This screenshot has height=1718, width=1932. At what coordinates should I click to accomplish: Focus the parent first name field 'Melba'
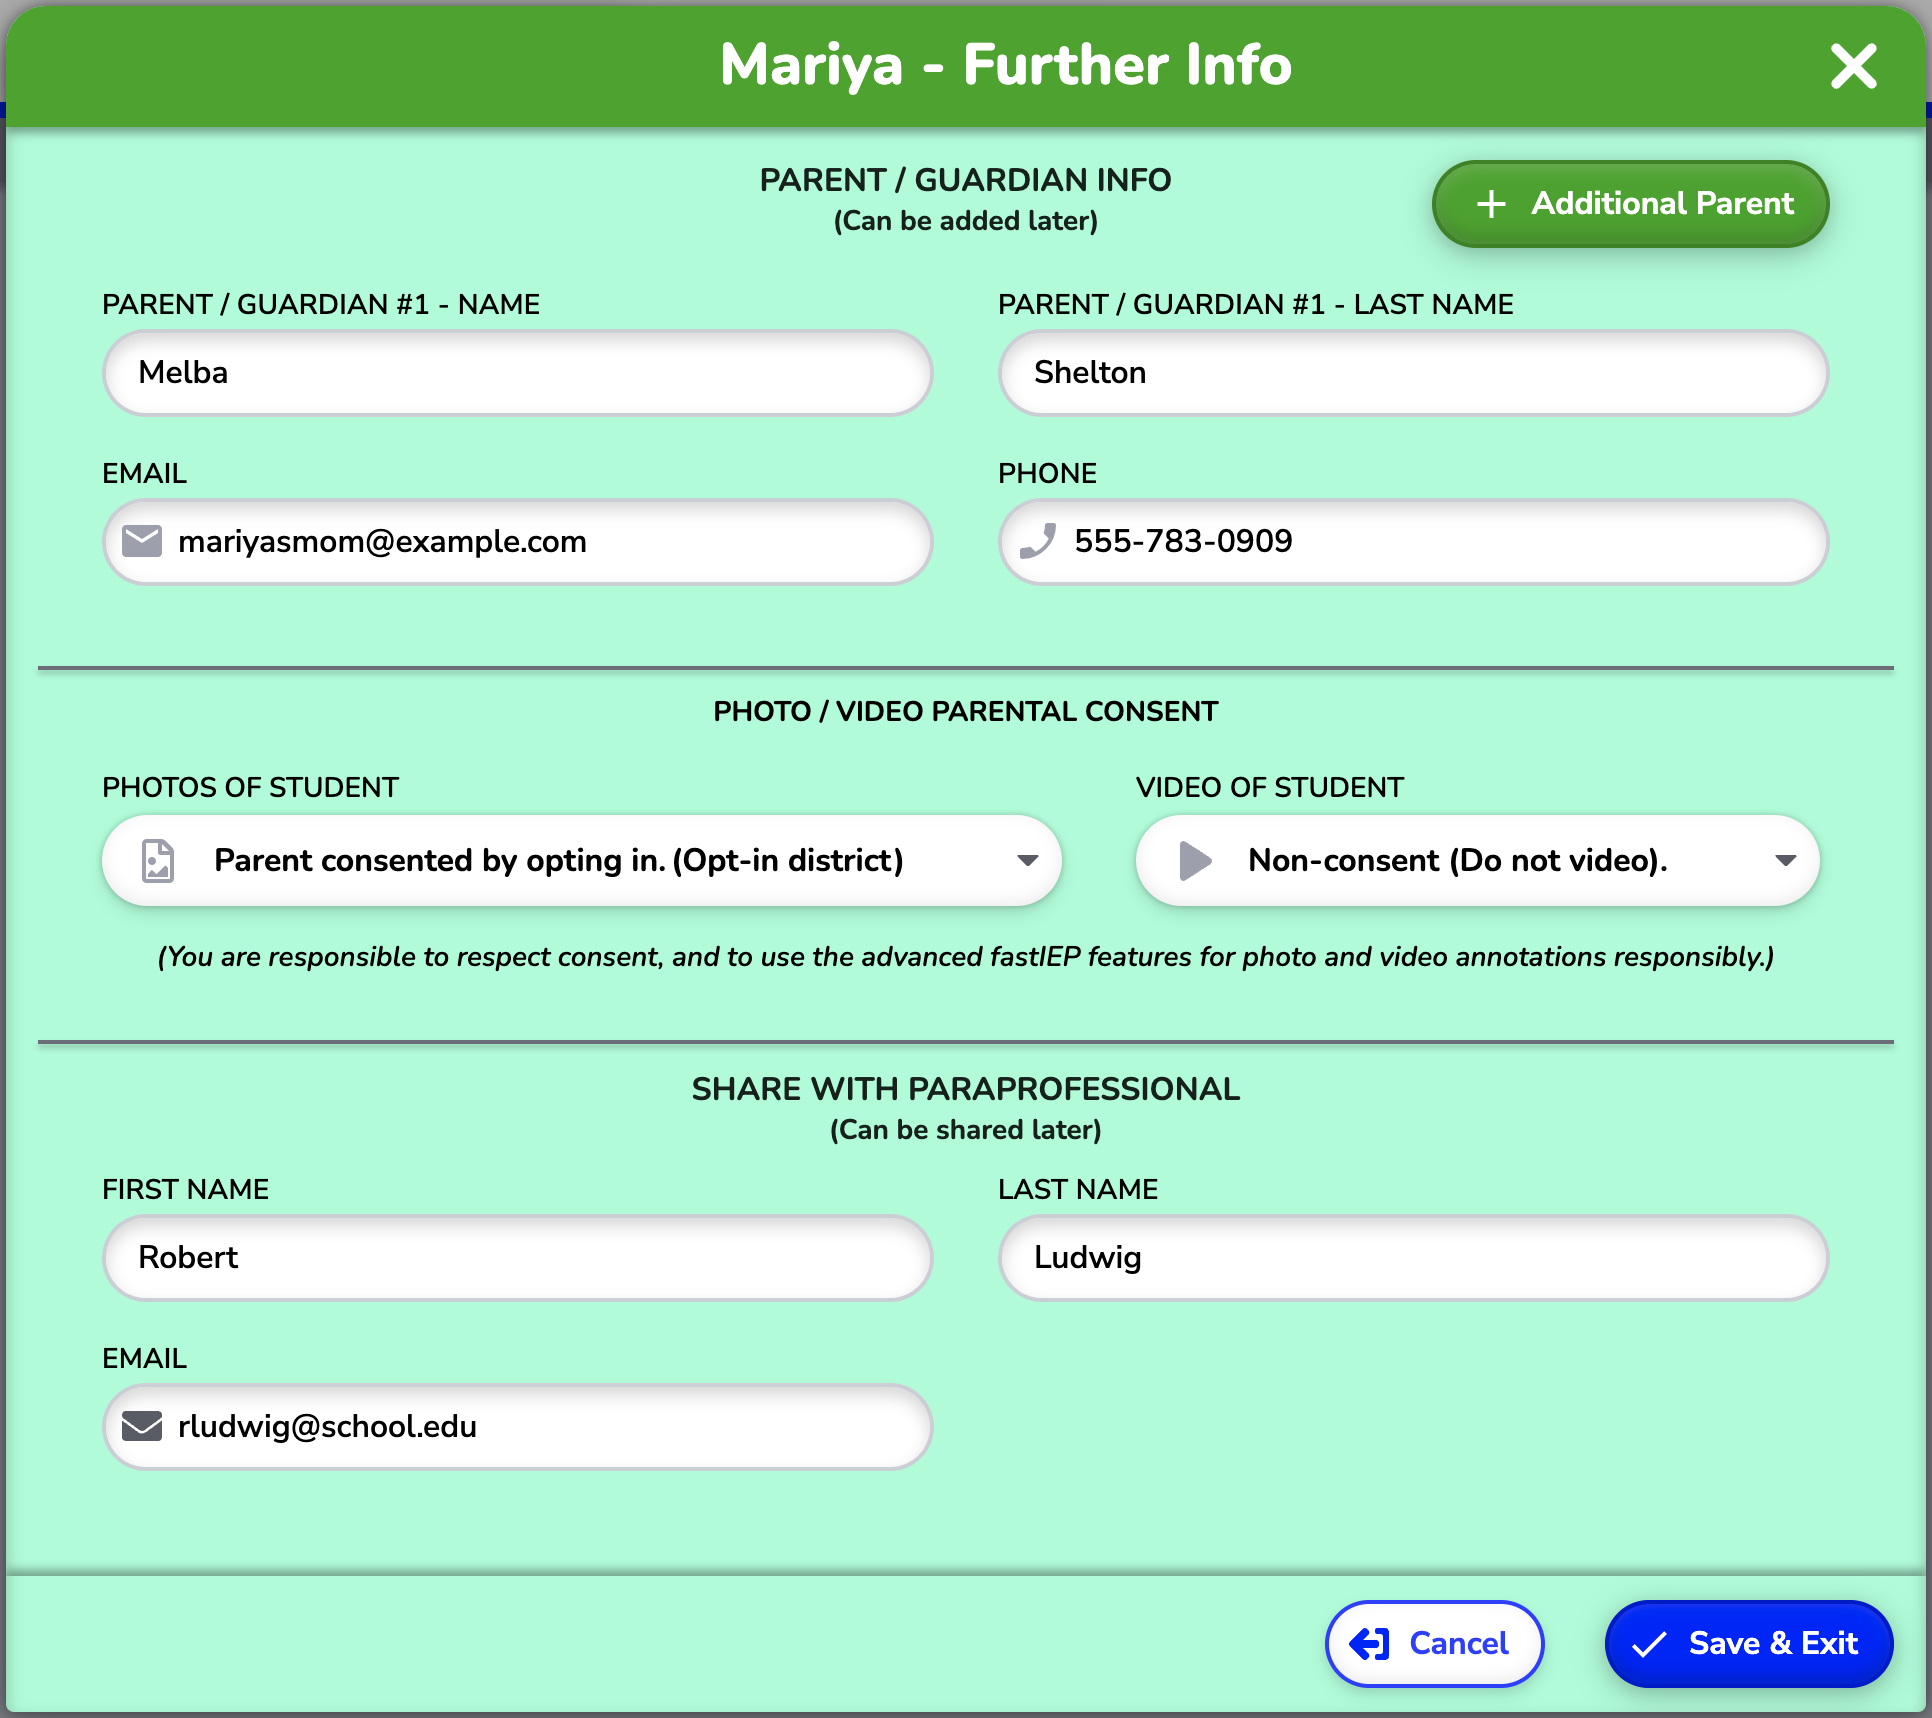pos(518,373)
